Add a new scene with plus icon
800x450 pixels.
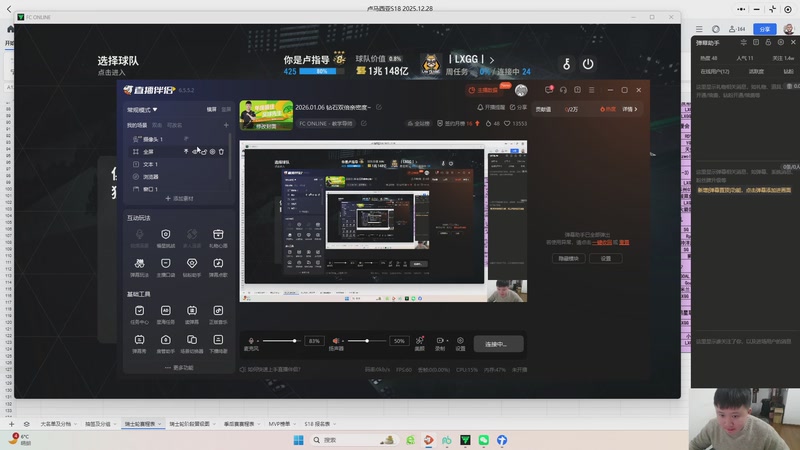[226, 125]
